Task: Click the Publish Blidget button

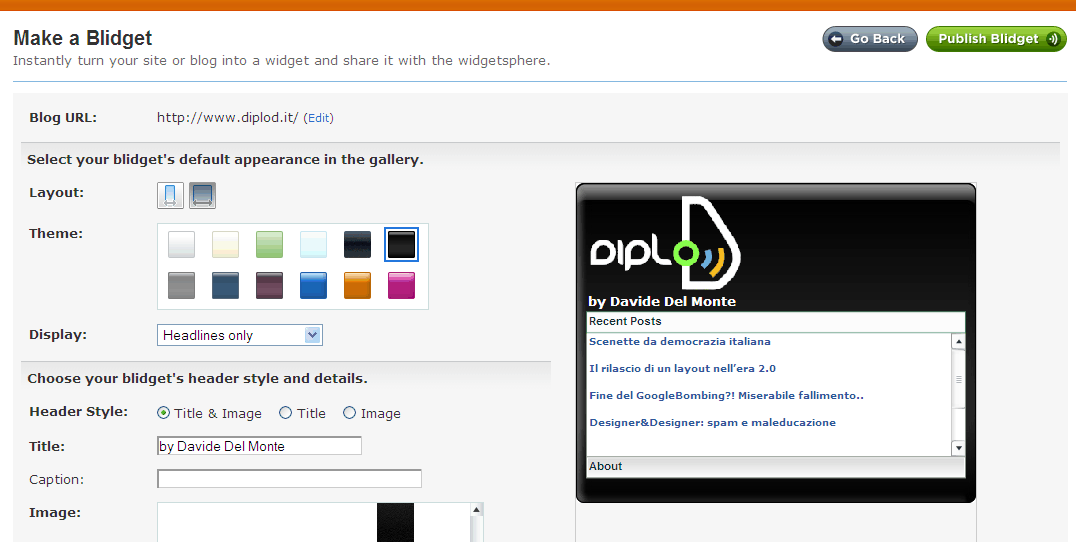Action: 996,39
